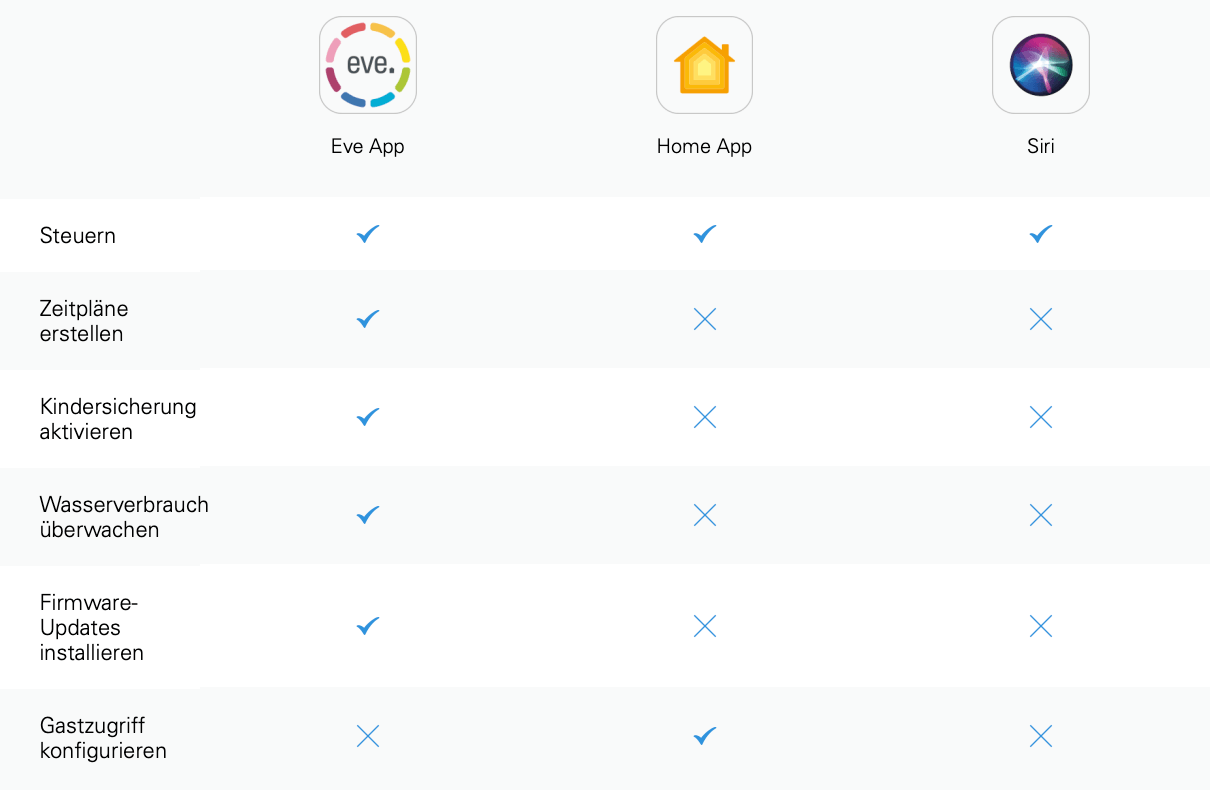This screenshot has width=1210, height=790.
Task: Click the Eve App column label
Action: 368,146
